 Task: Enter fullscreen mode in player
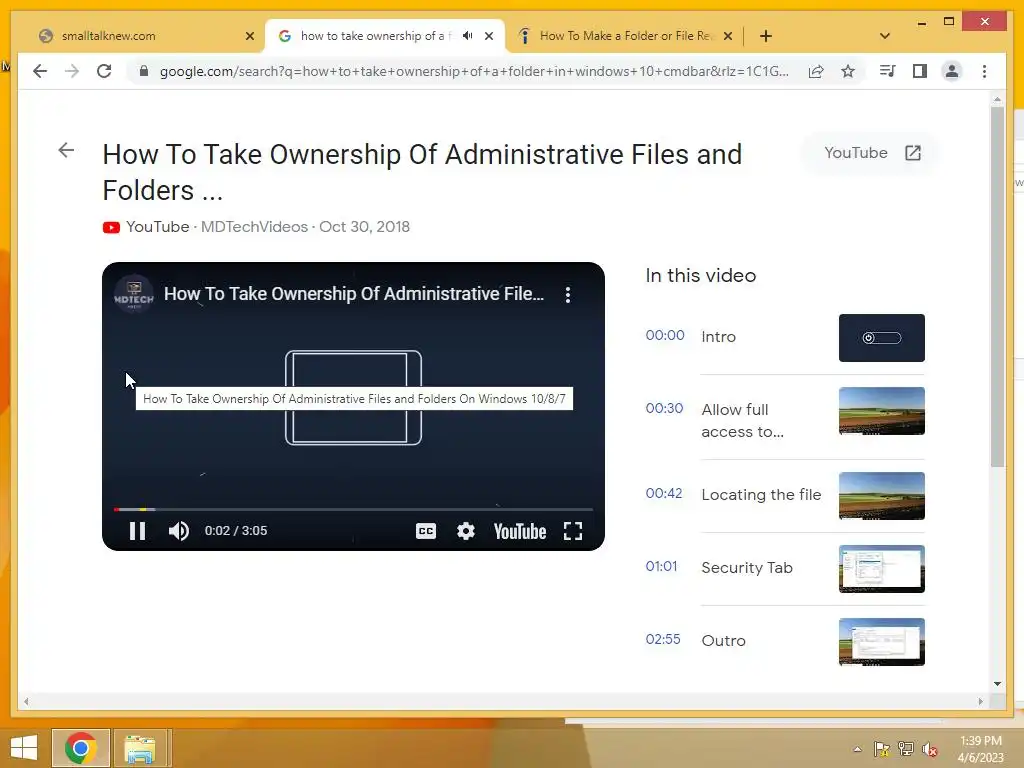click(x=573, y=531)
